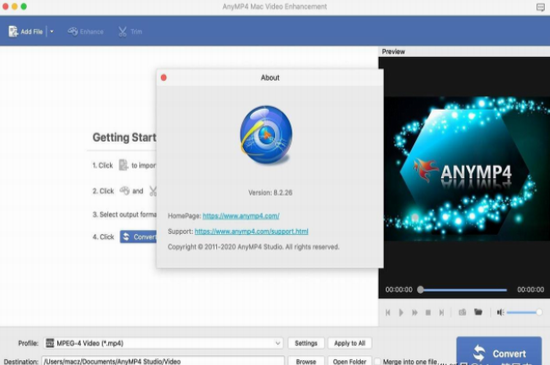The width and height of the screenshot is (550, 365).
Task: Adjust the volume slider
Action: [523, 312]
